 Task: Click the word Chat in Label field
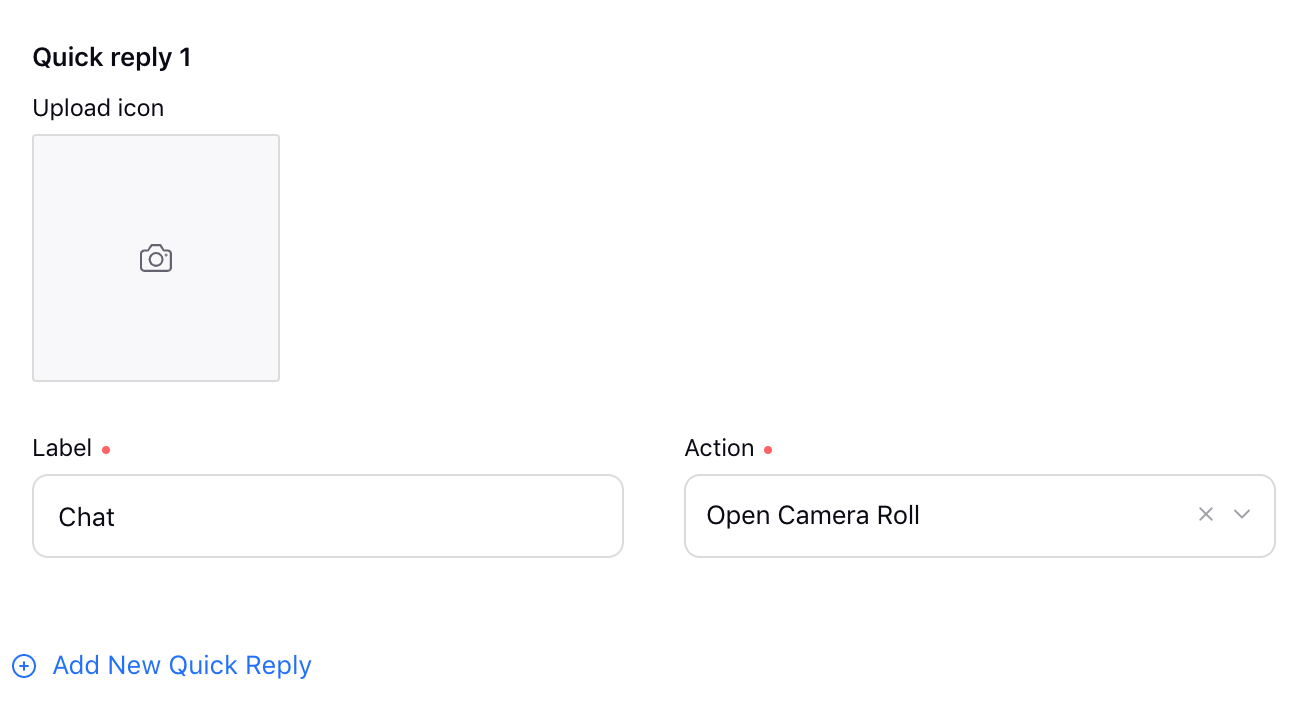coord(87,517)
